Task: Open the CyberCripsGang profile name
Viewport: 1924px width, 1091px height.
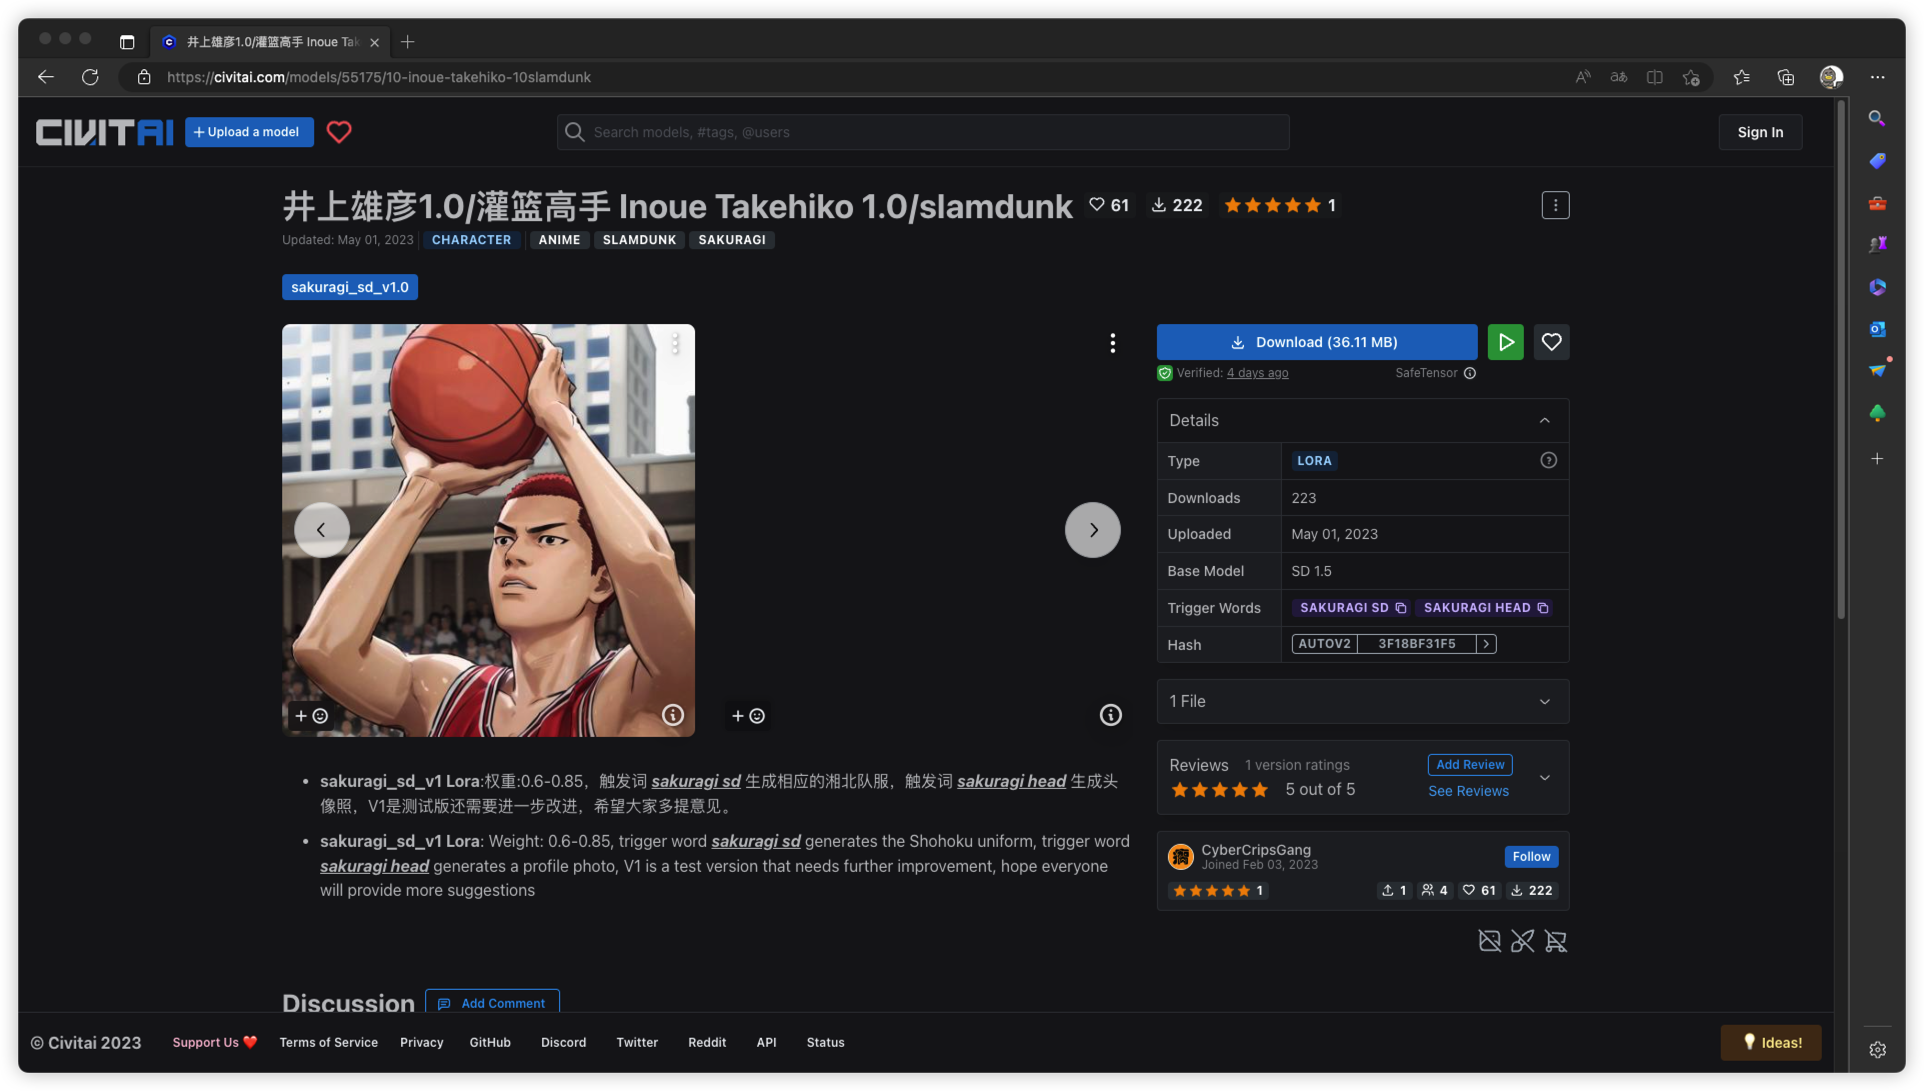Action: 1255,850
